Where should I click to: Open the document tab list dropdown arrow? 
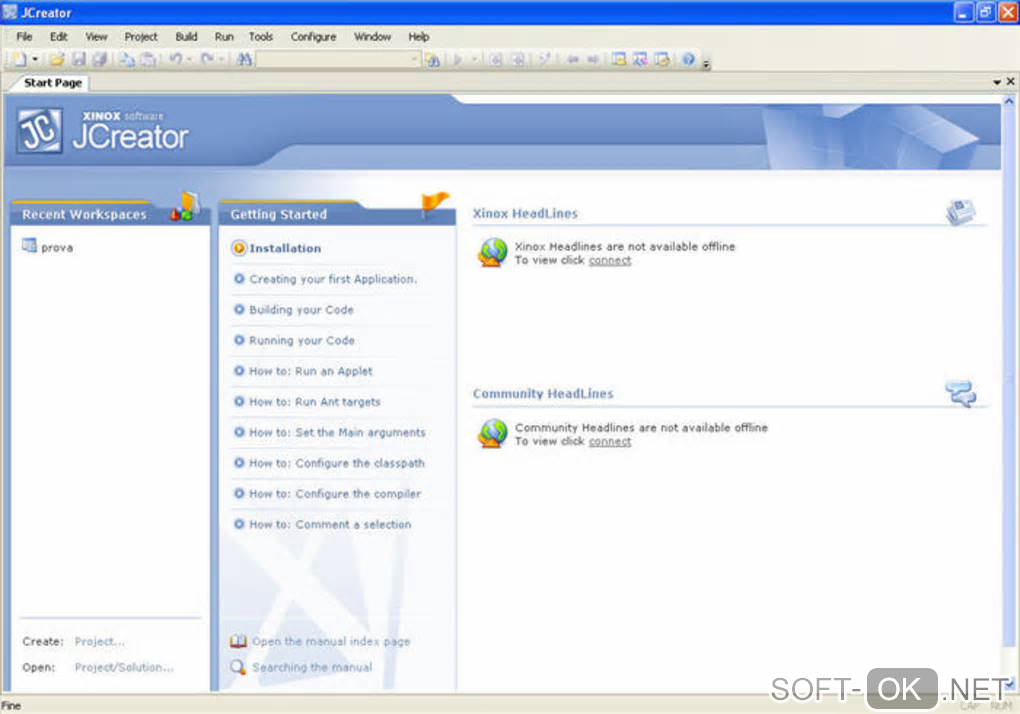coord(997,82)
